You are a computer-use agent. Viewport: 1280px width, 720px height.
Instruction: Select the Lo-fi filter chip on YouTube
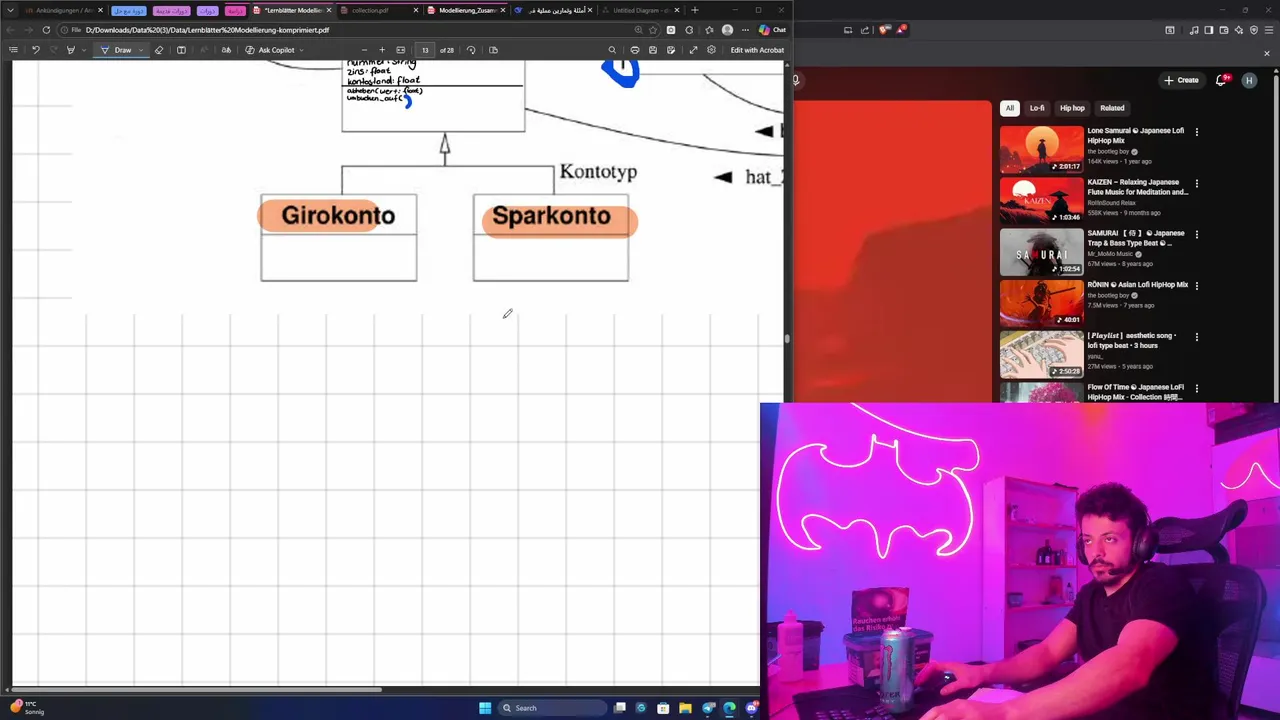click(x=1037, y=108)
